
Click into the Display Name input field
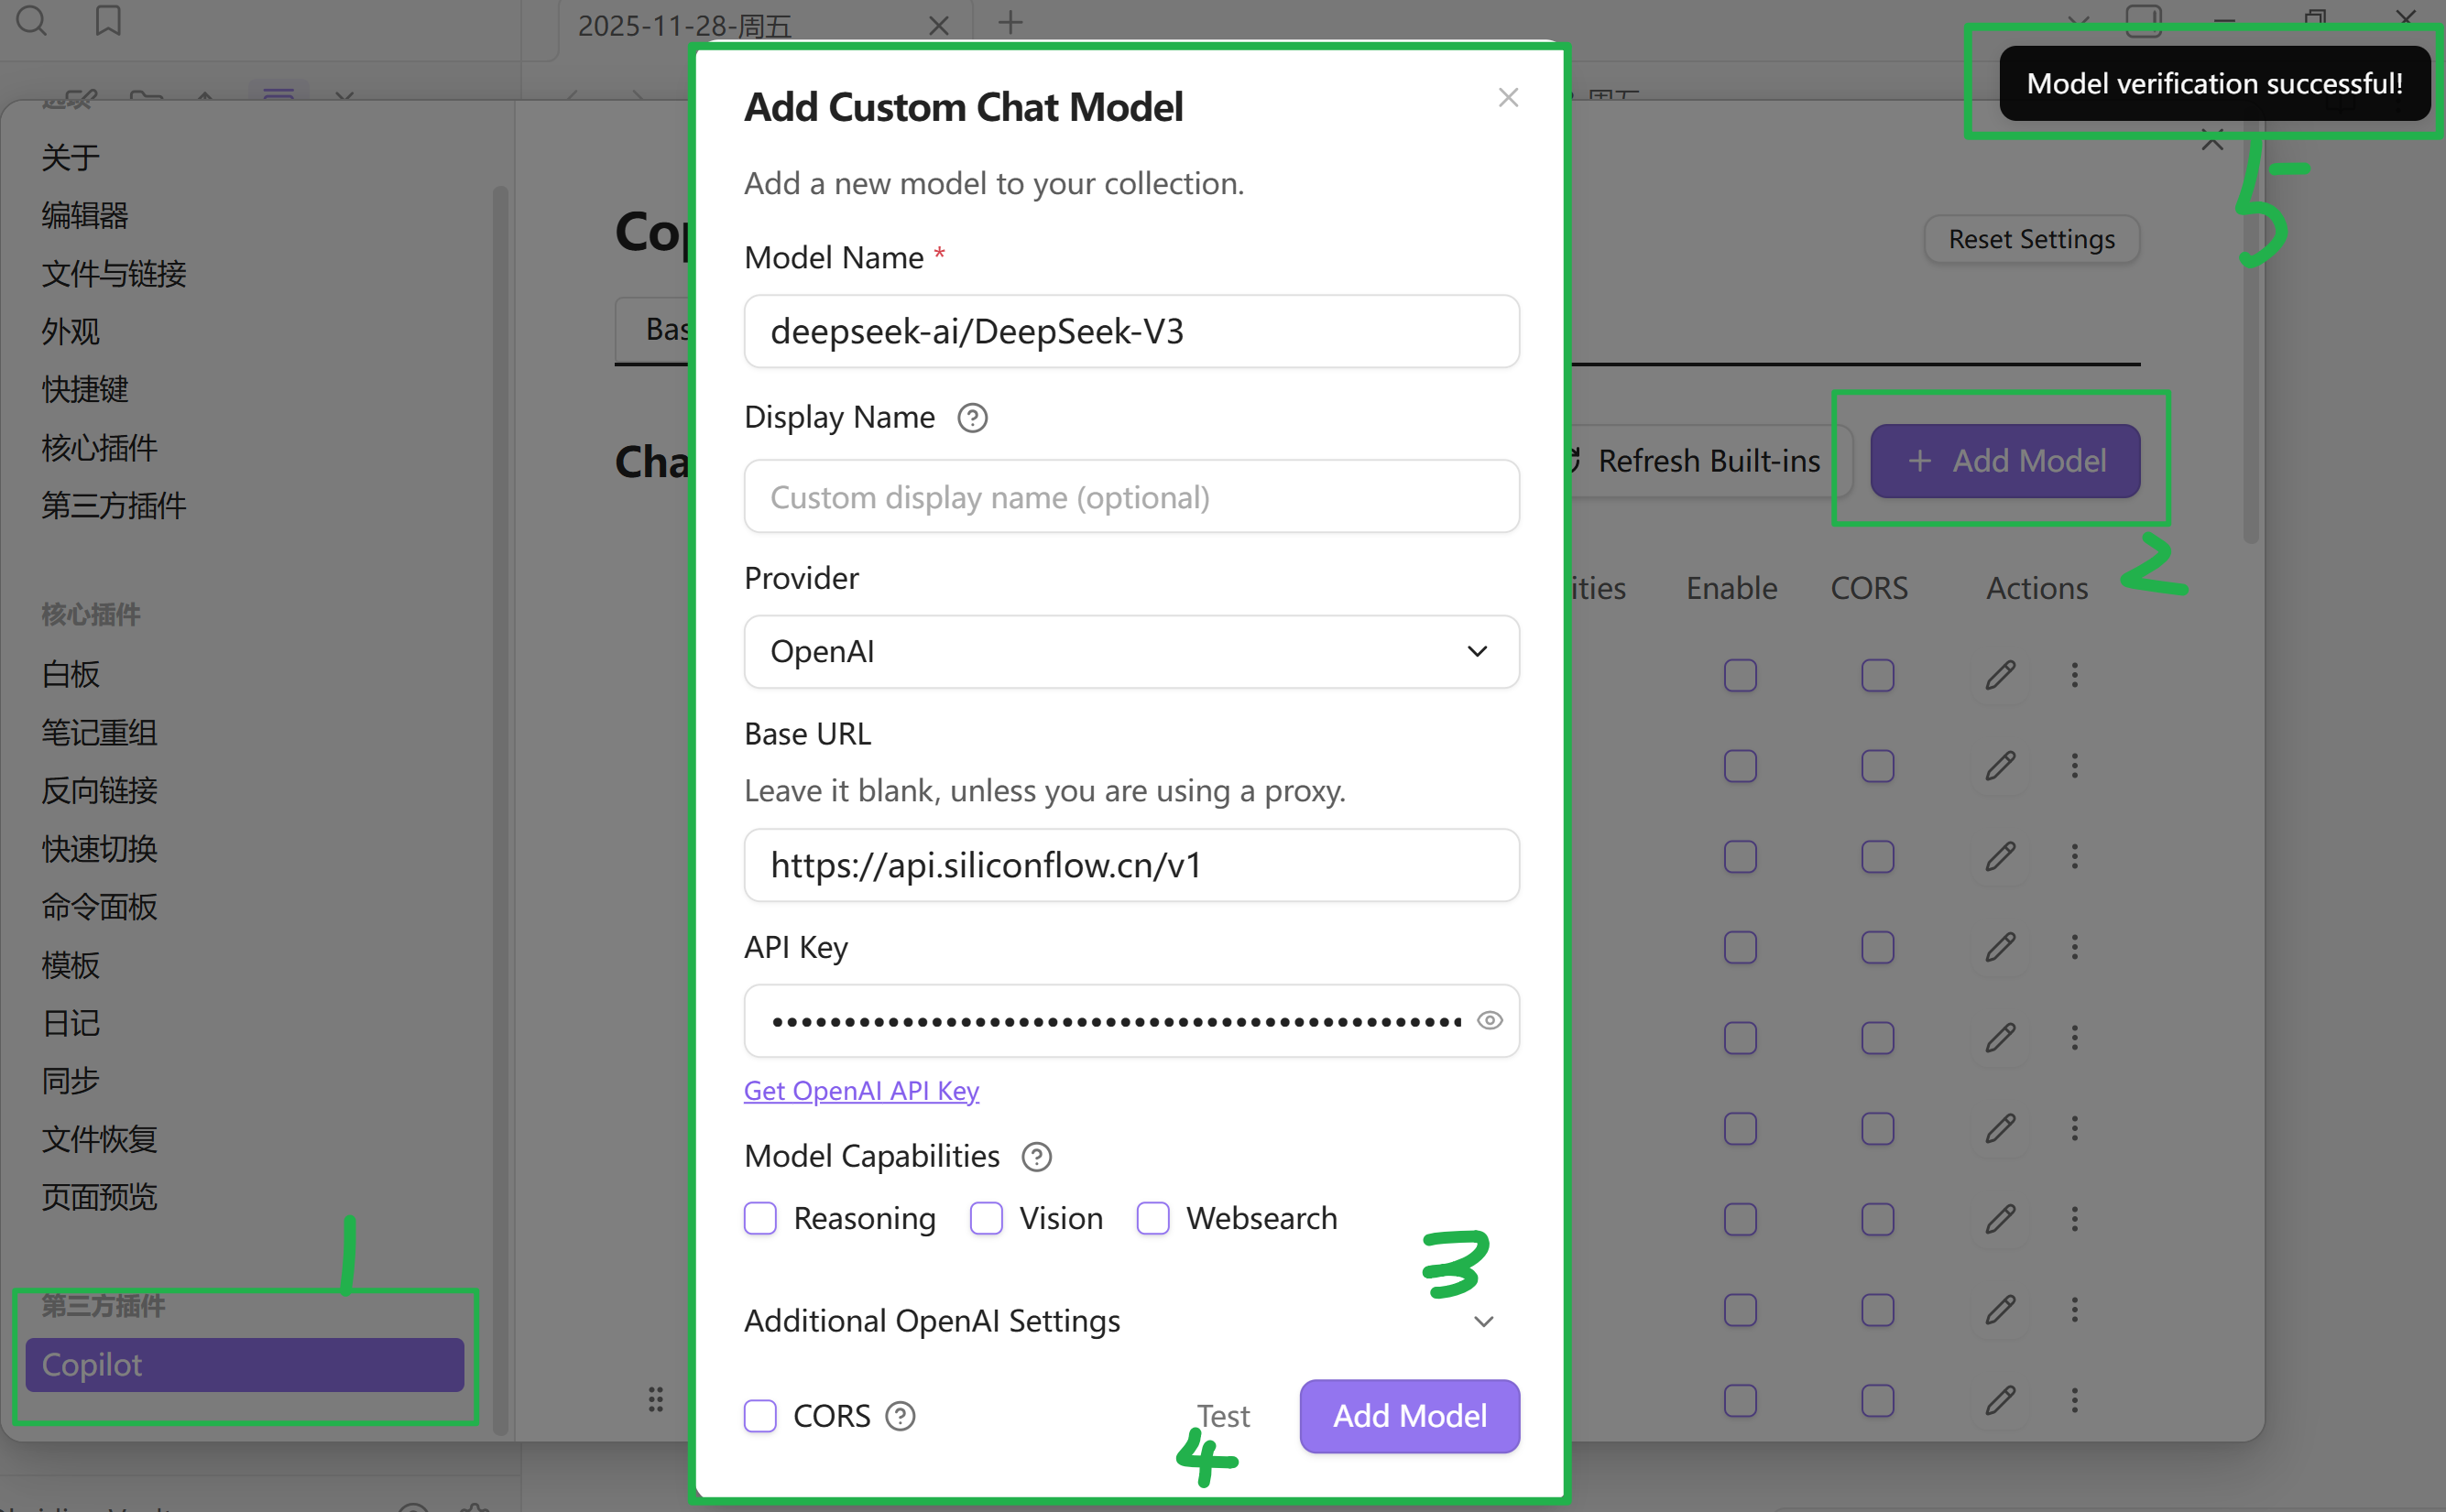[1131, 497]
